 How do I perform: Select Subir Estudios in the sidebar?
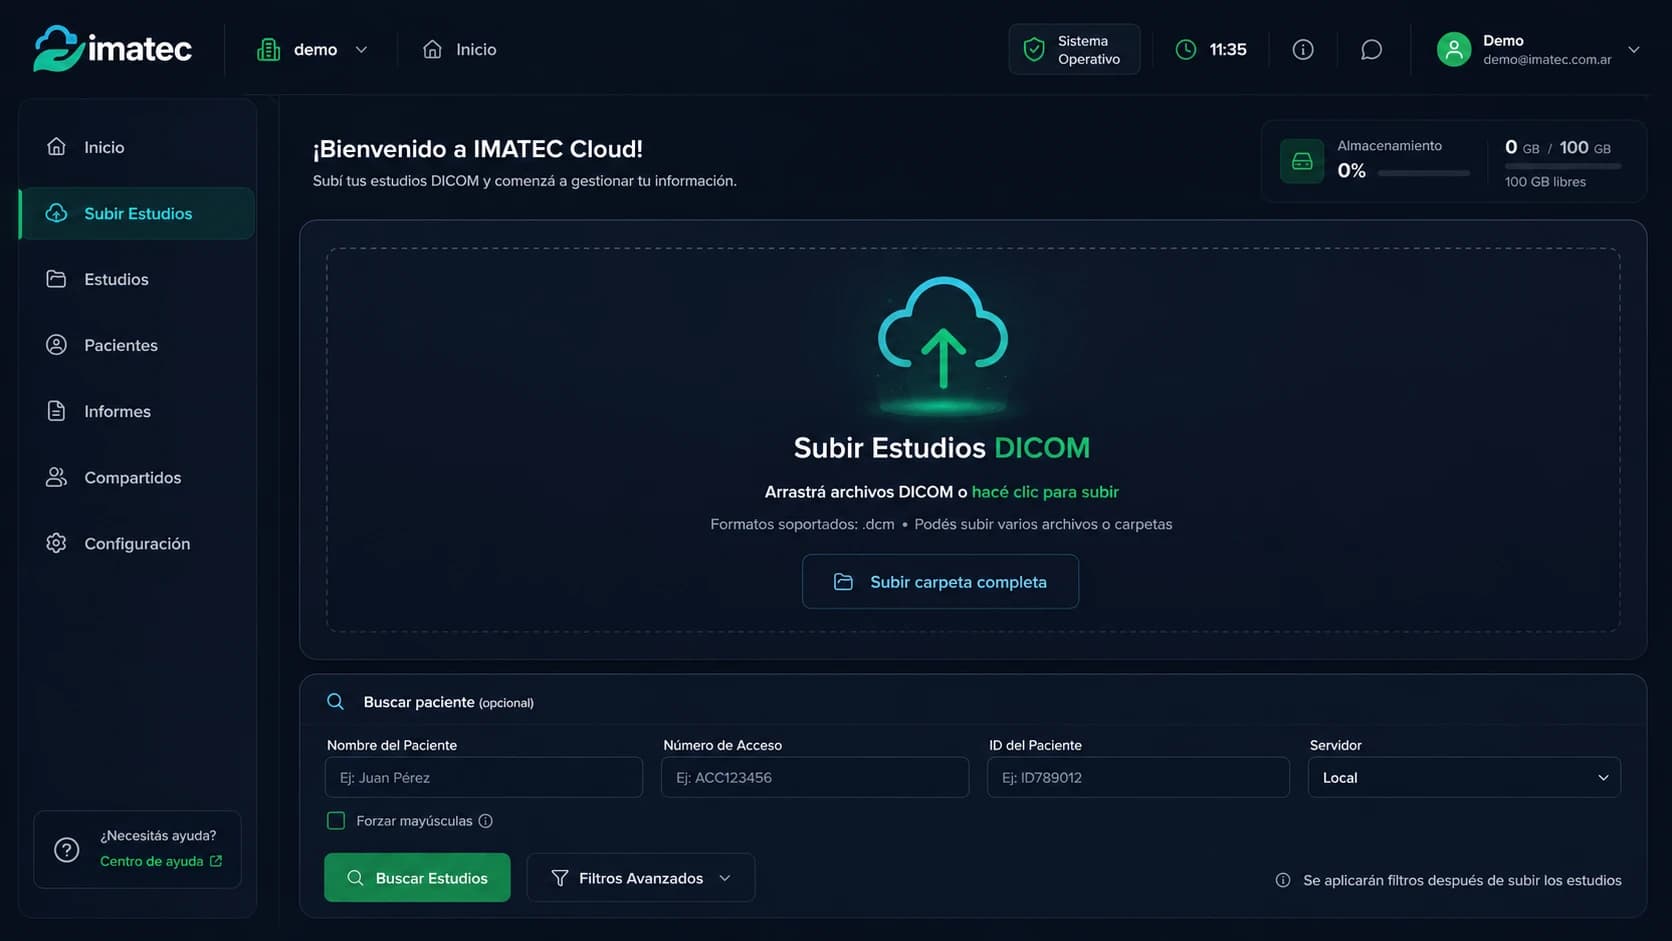pos(137,213)
